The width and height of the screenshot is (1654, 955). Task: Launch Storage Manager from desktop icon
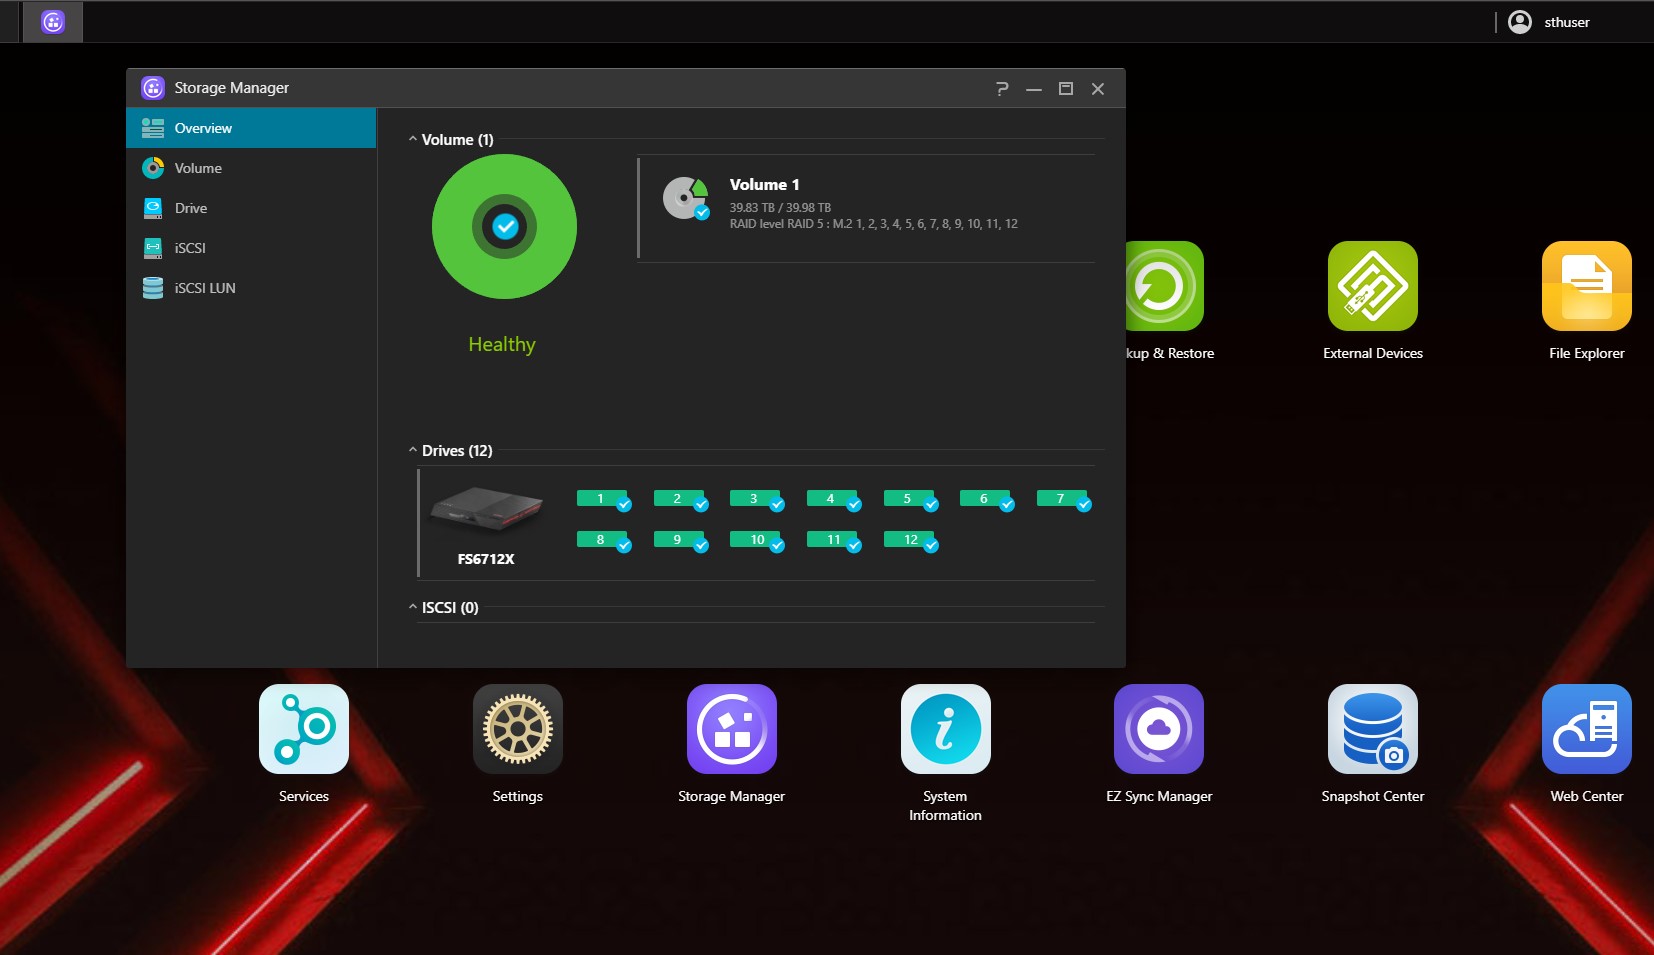(x=732, y=729)
